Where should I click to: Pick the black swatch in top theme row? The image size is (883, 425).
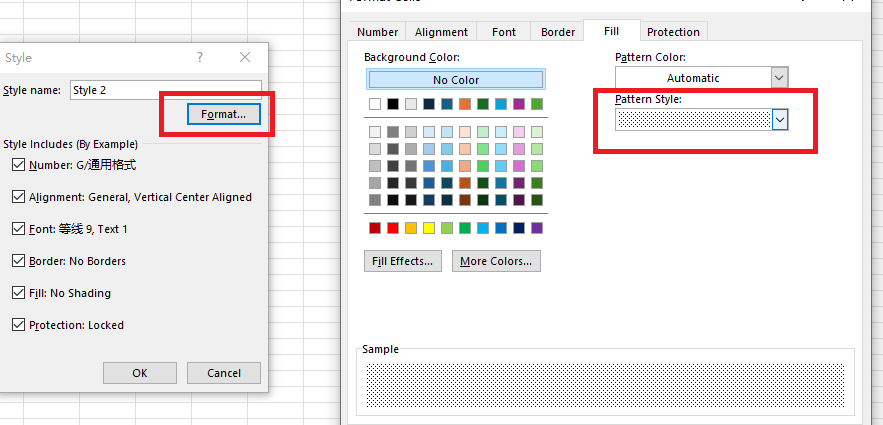(x=393, y=104)
